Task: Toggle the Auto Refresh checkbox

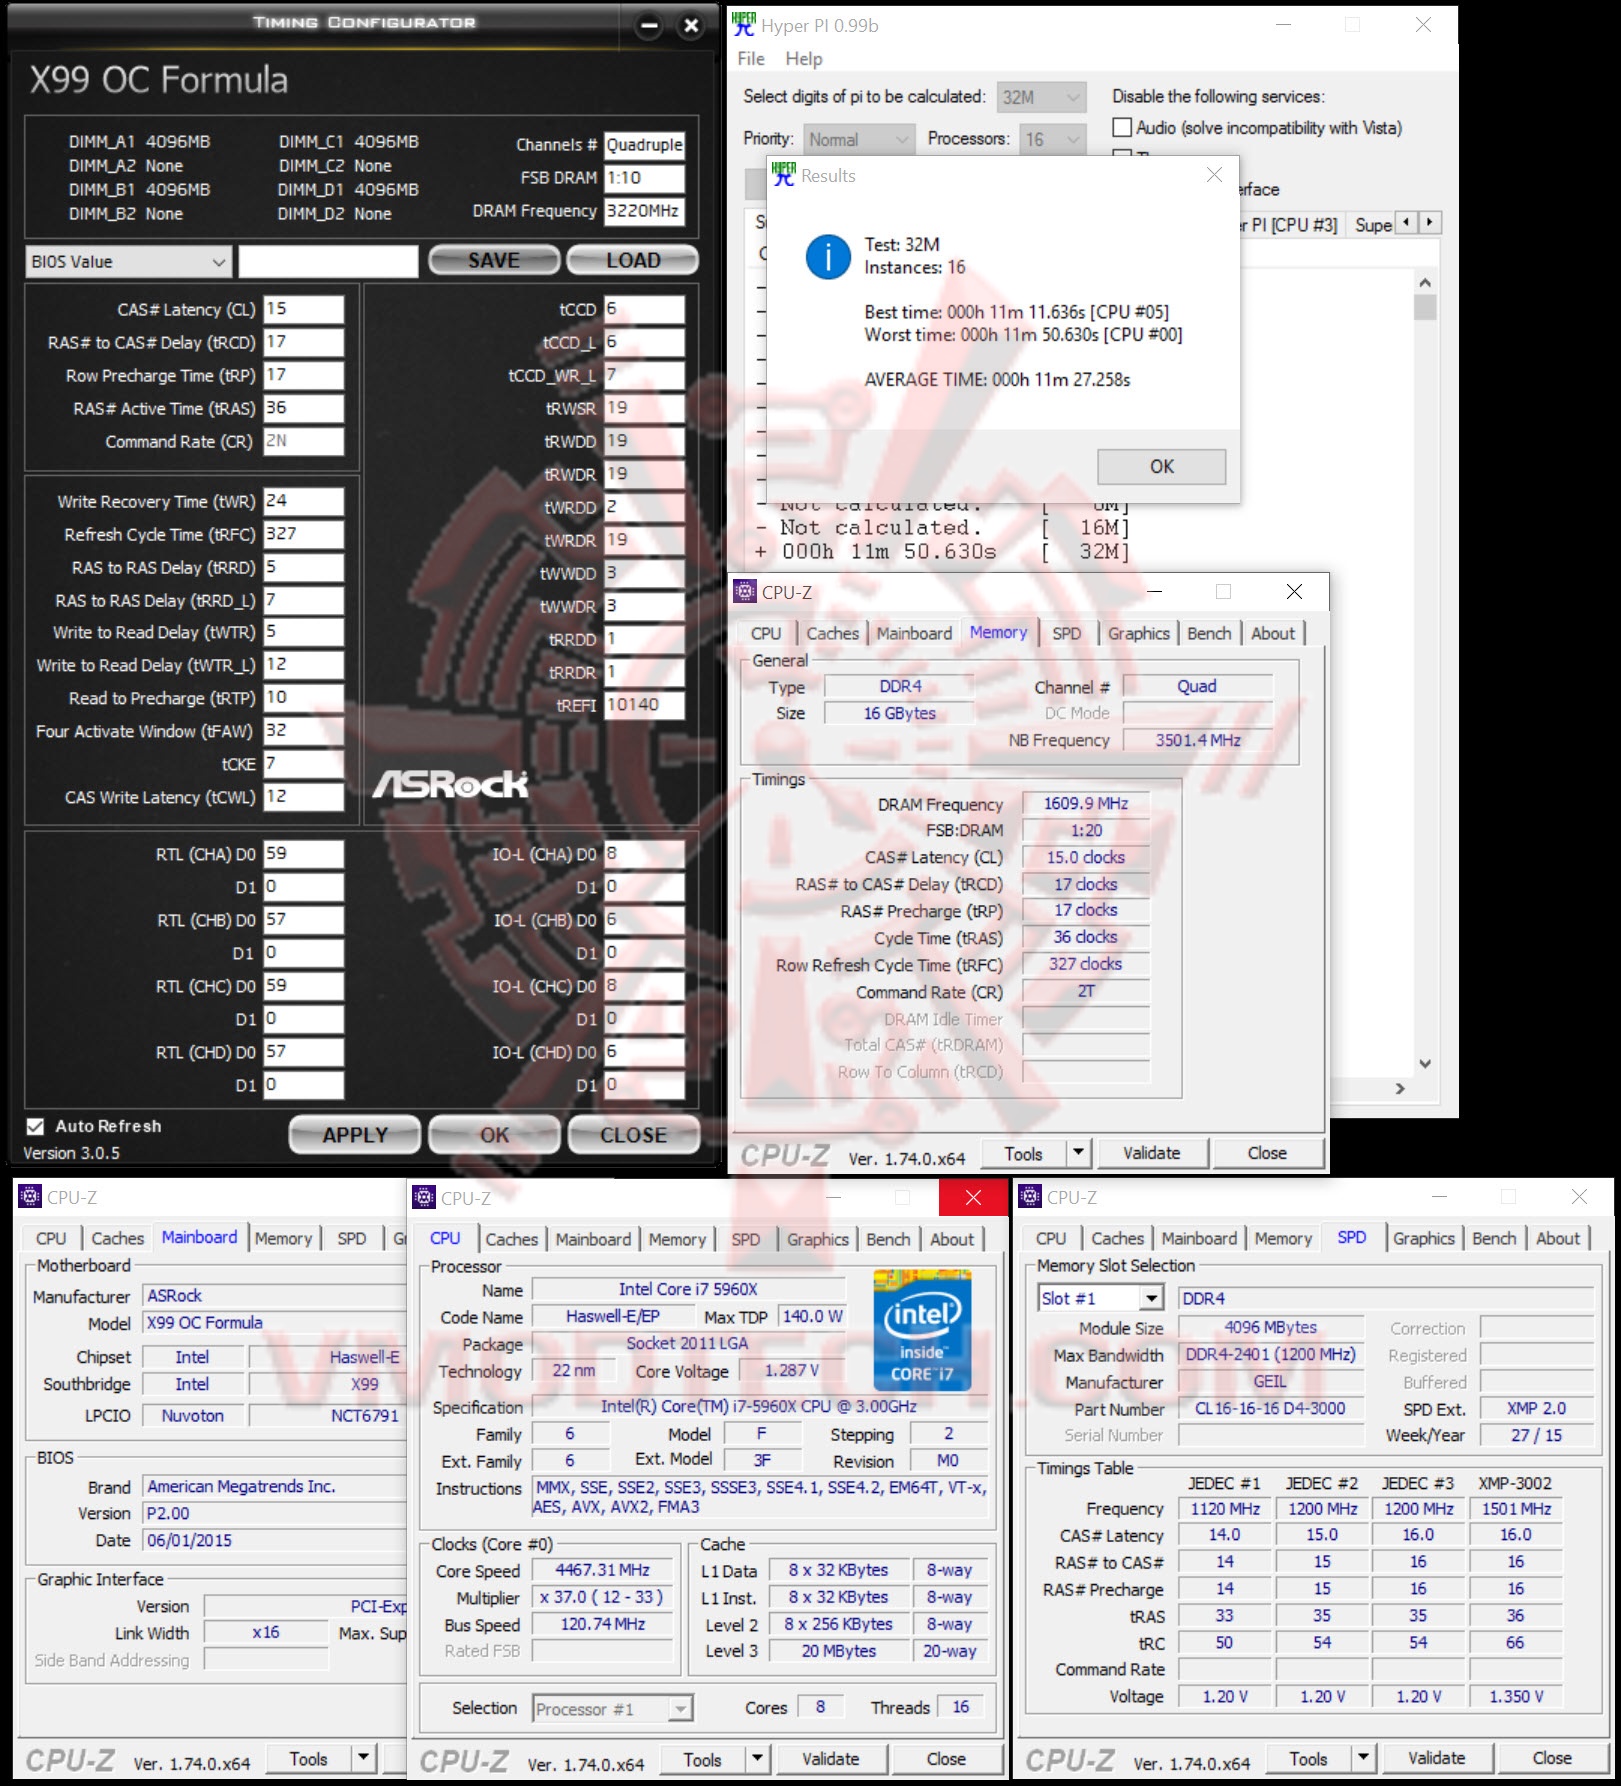Action: tap(35, 1126)
